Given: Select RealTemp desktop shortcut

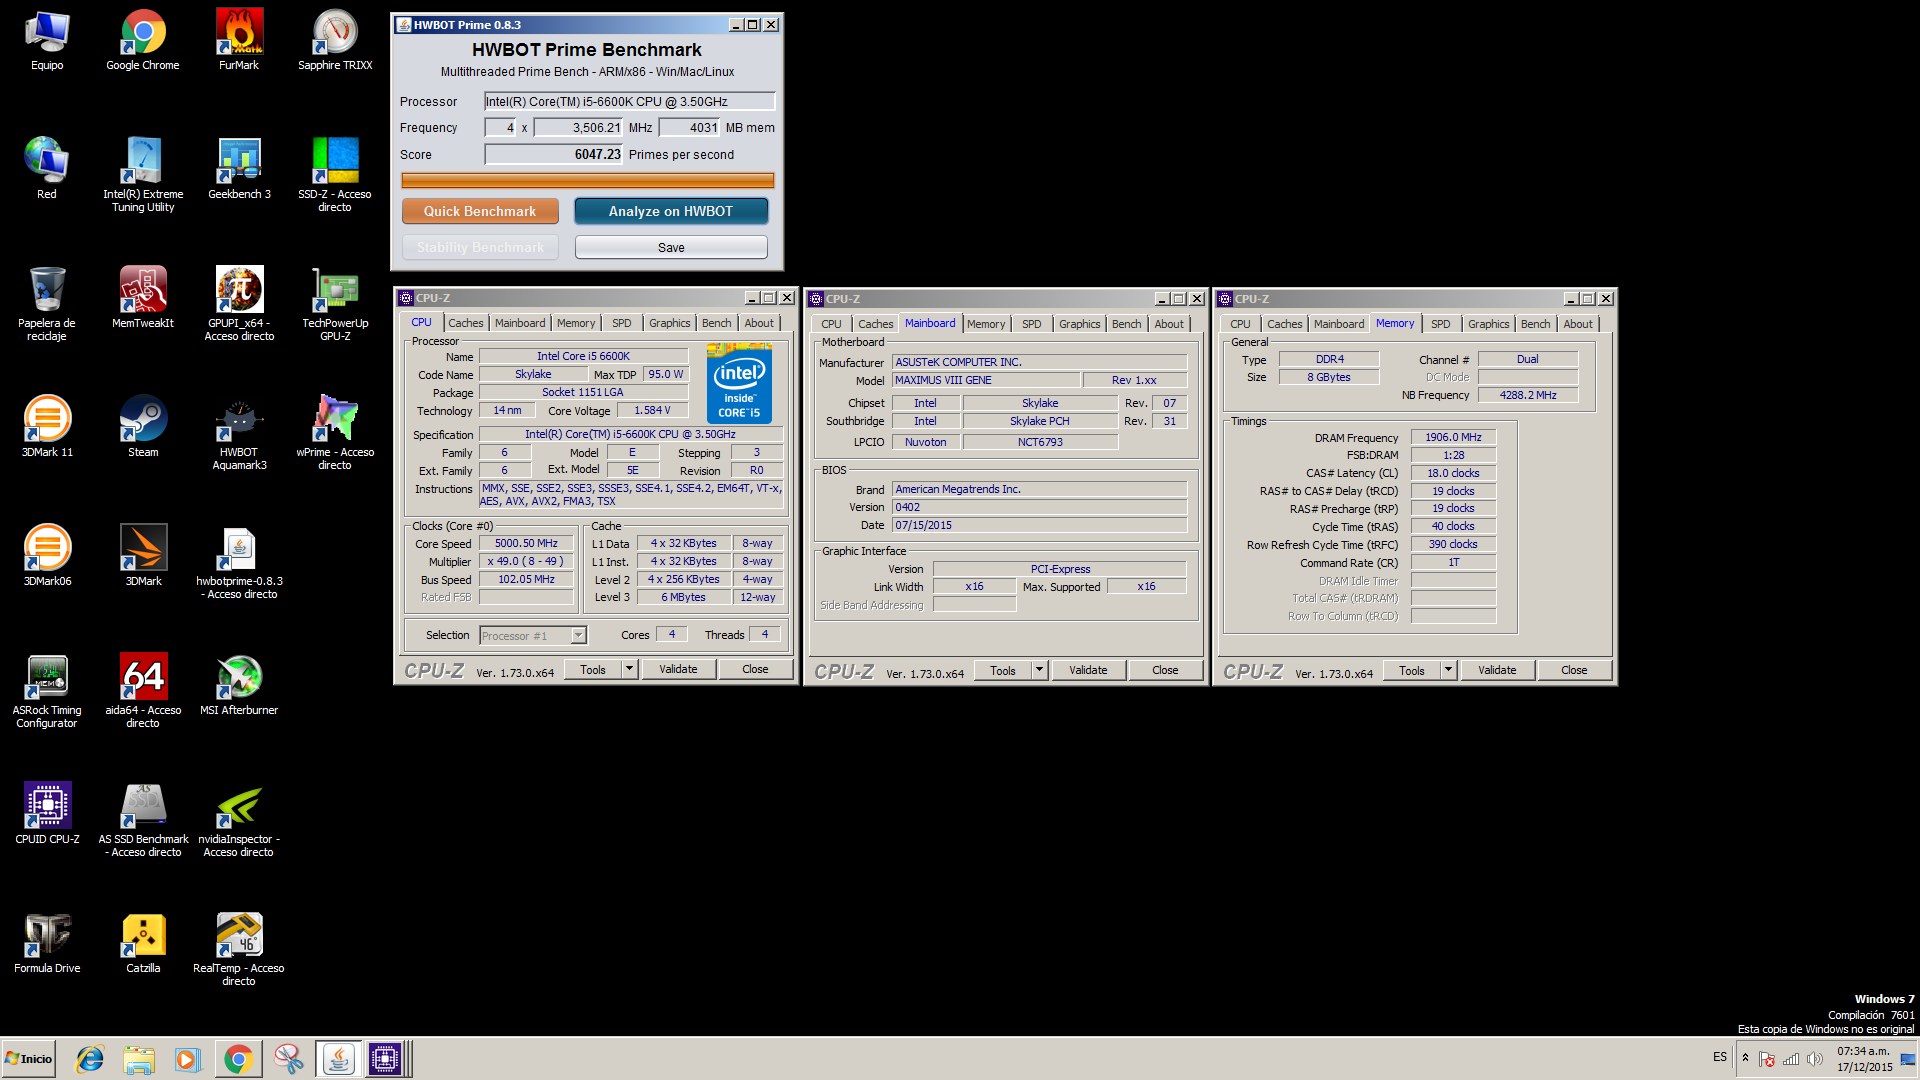Looking at the screenshot, I should tap(239, 949).
